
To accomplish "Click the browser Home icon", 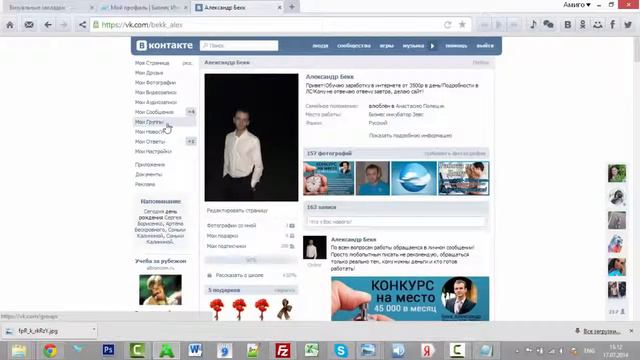I will (10, 25).
